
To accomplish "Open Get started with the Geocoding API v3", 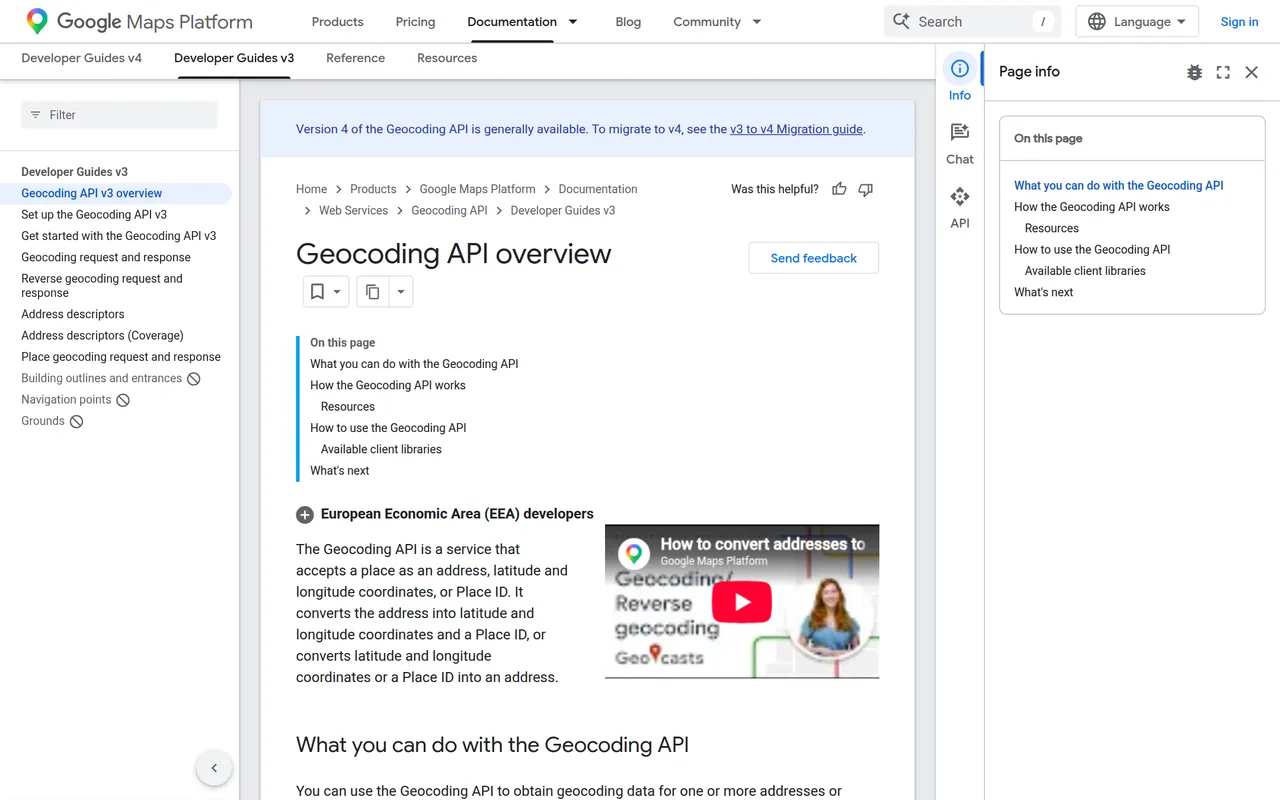I will point(119,236).
